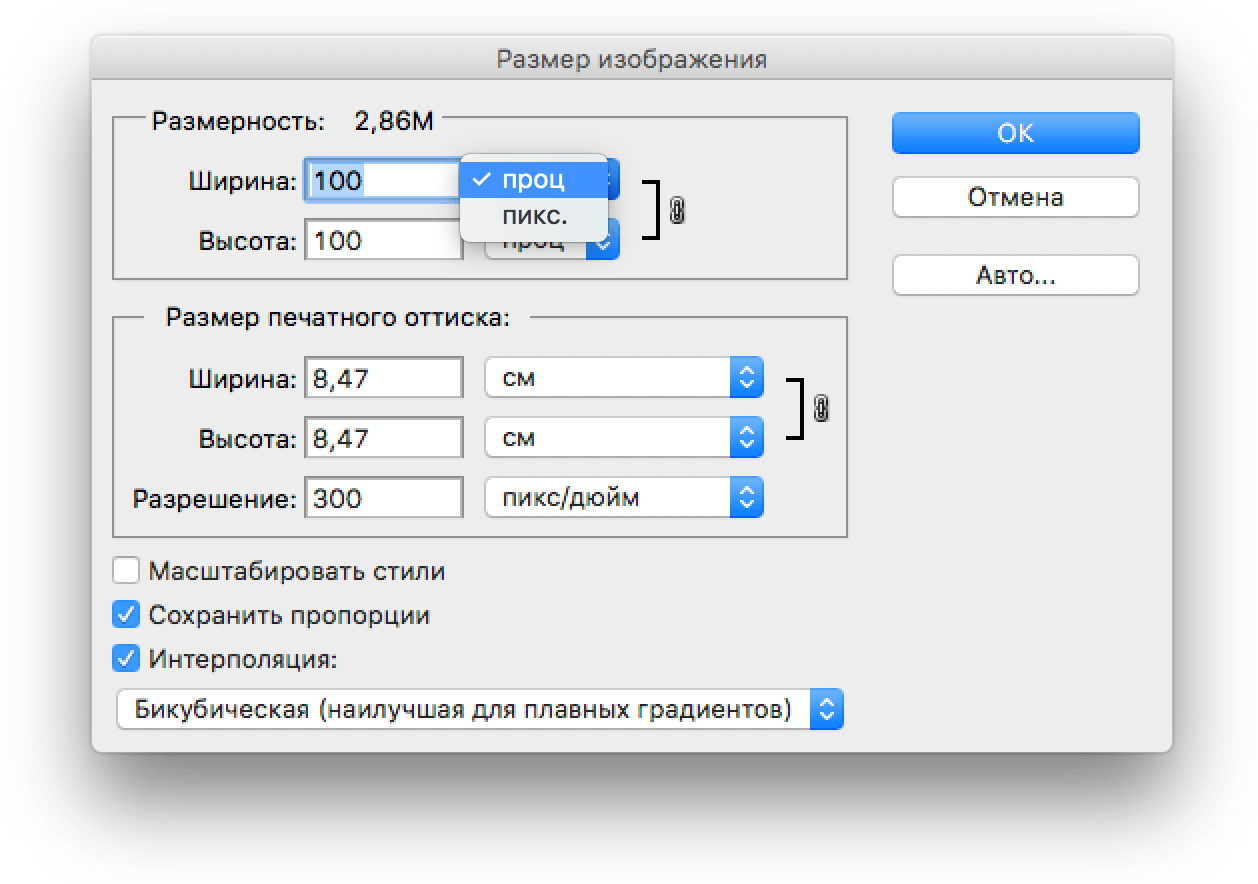Uncheck the Сохранить пропорции checkbox
Viewport: 1258px width, 884px height.
click(126, 615)
